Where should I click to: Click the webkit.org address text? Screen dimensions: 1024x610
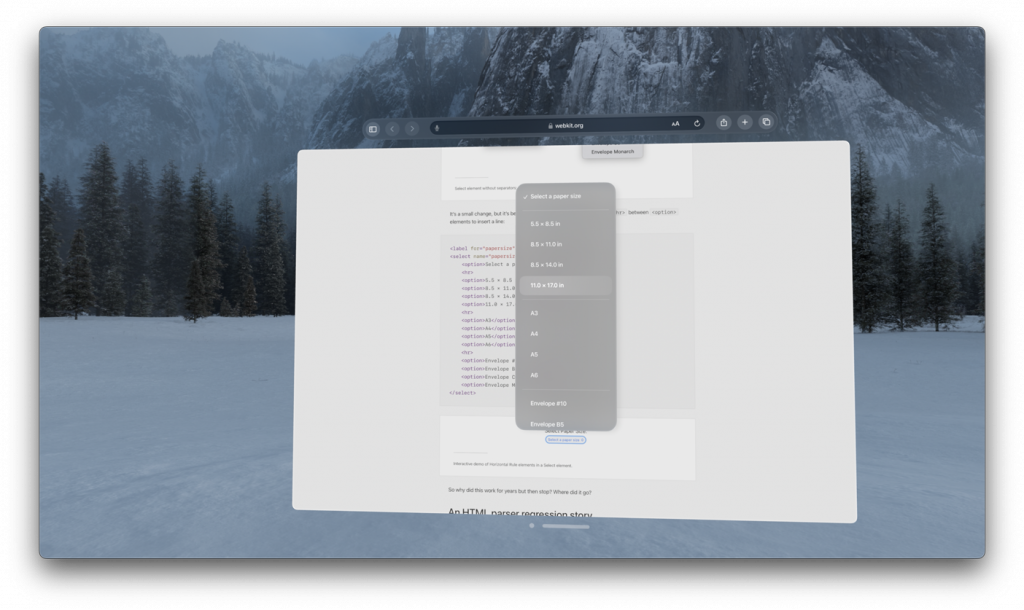click(570, 124)
